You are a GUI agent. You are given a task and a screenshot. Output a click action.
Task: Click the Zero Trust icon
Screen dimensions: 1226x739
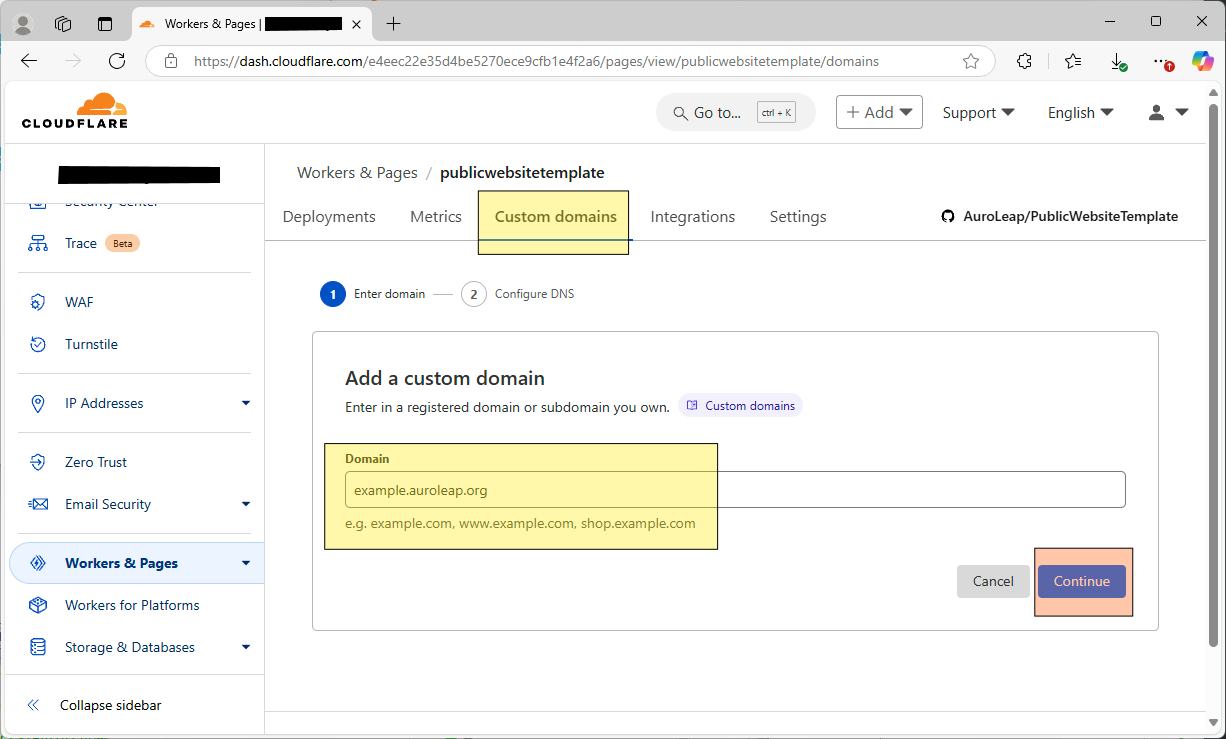point(38,462)
